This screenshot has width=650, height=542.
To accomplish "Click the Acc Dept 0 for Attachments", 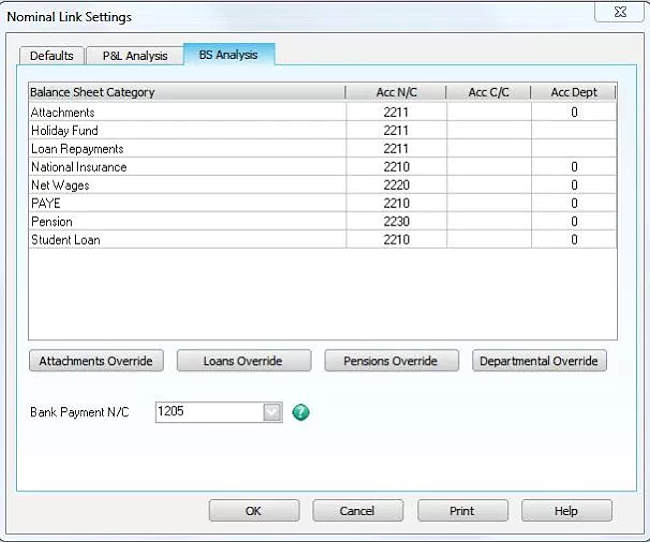I will 574,112.
